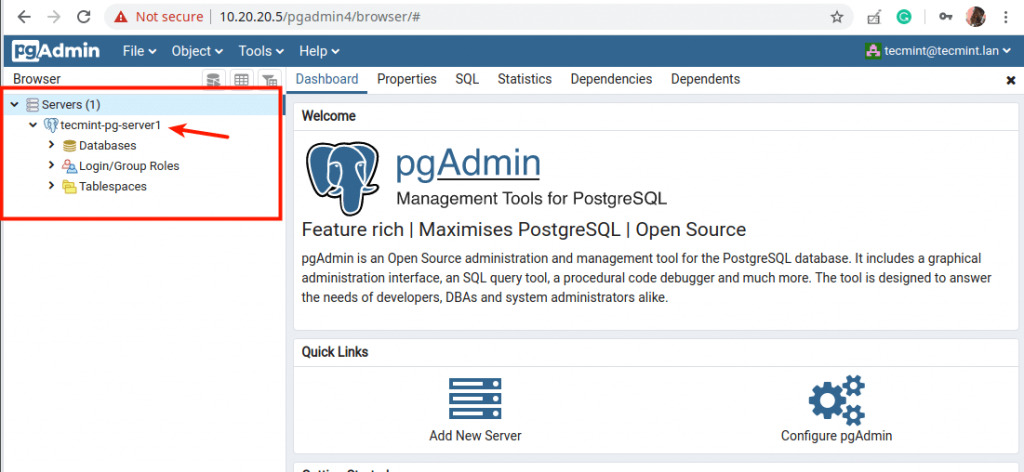Click the browser reload icon
This screenshot has width=1024, height=472.
point(83,17)
